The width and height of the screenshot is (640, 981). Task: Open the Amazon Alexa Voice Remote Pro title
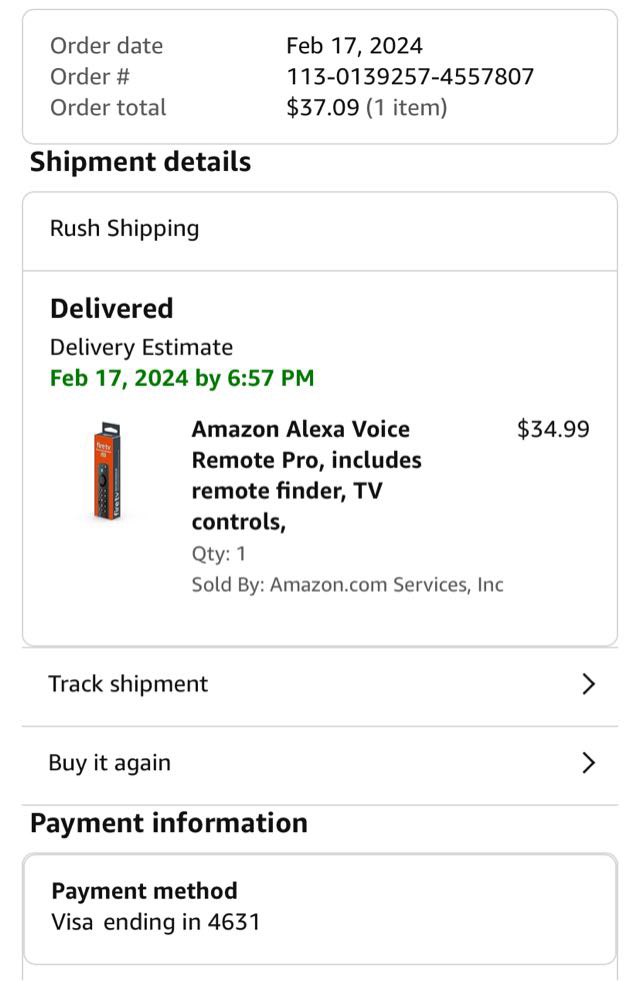point(306,475)
